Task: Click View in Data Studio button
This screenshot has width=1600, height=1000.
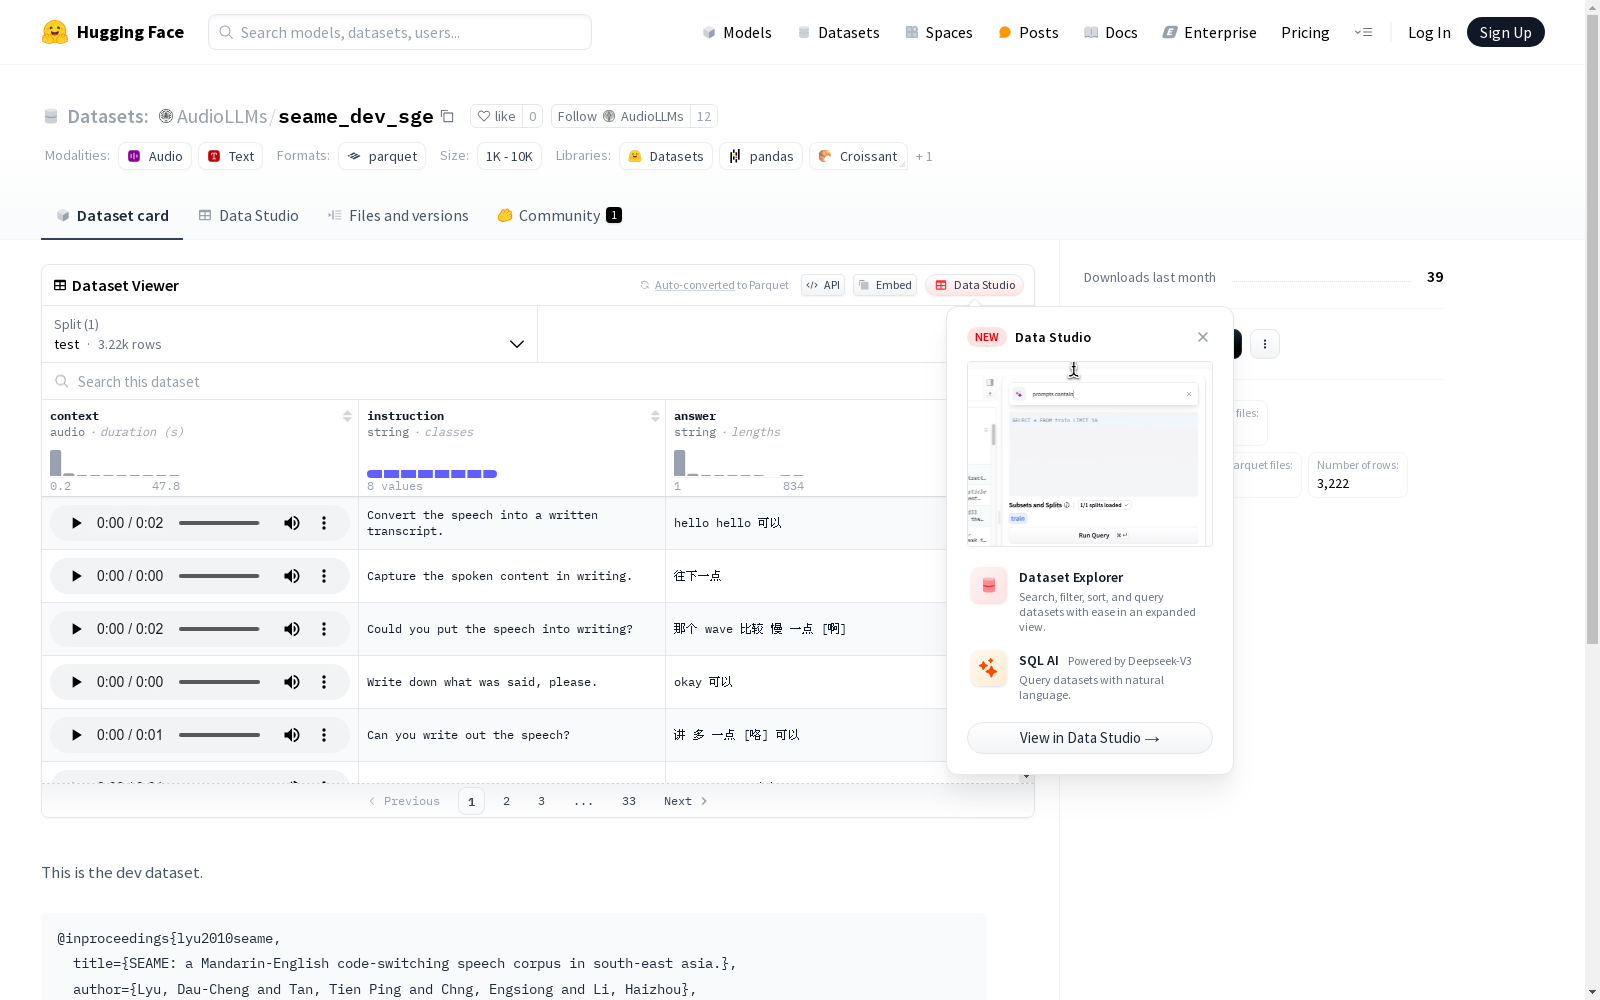Action: 1090,738
